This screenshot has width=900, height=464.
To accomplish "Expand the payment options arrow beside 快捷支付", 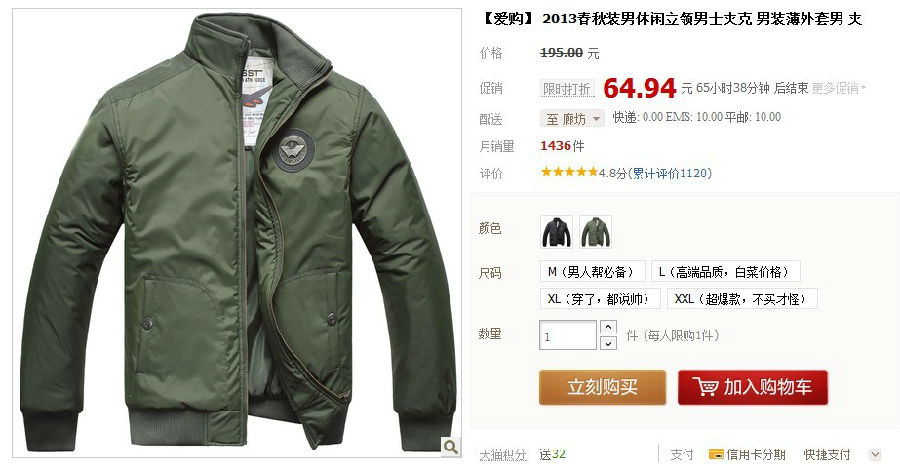I will pyautogui.click(x=875, y=454).
